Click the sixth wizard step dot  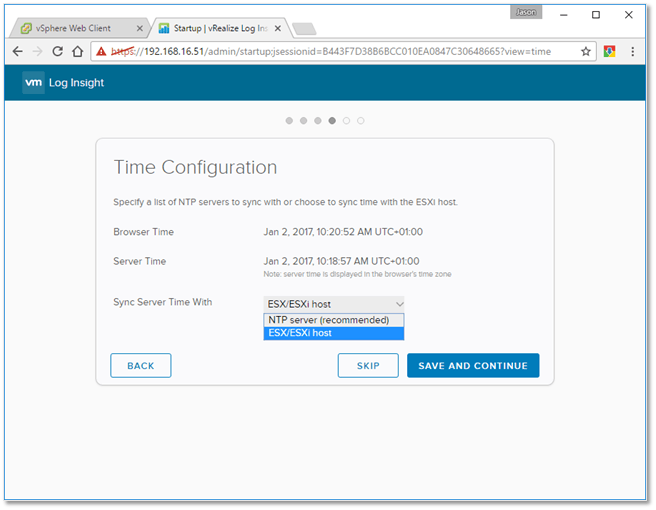(361, 120)
